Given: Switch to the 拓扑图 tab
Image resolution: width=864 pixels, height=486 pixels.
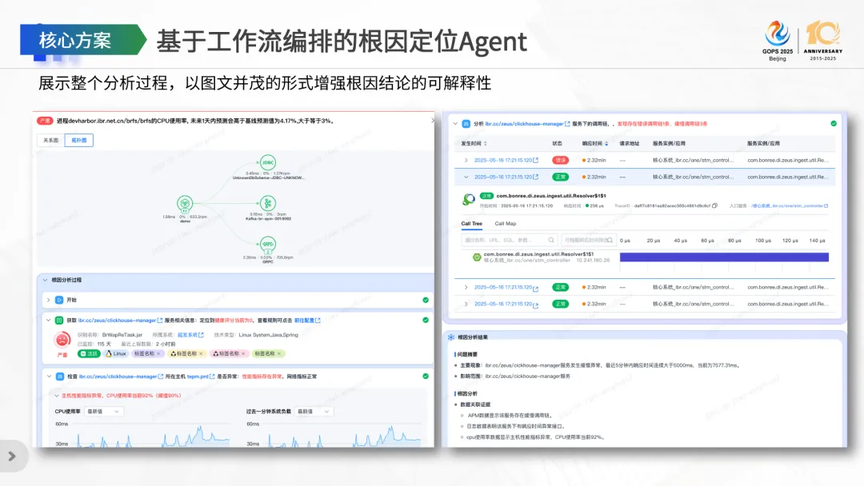Looking at the screenshot, I should point(79,140).
